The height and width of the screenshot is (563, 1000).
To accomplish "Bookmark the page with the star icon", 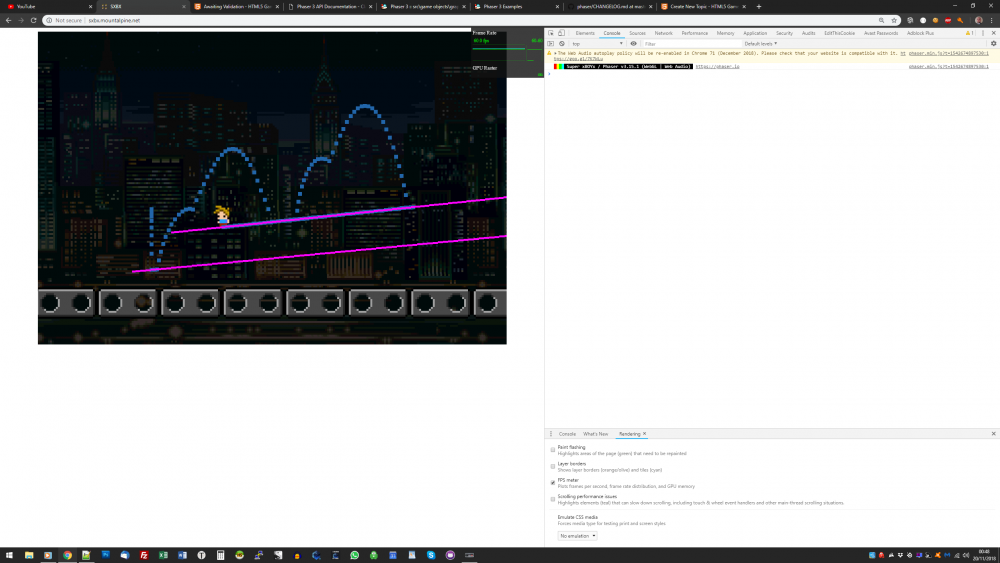I will [x=893, y=20].
